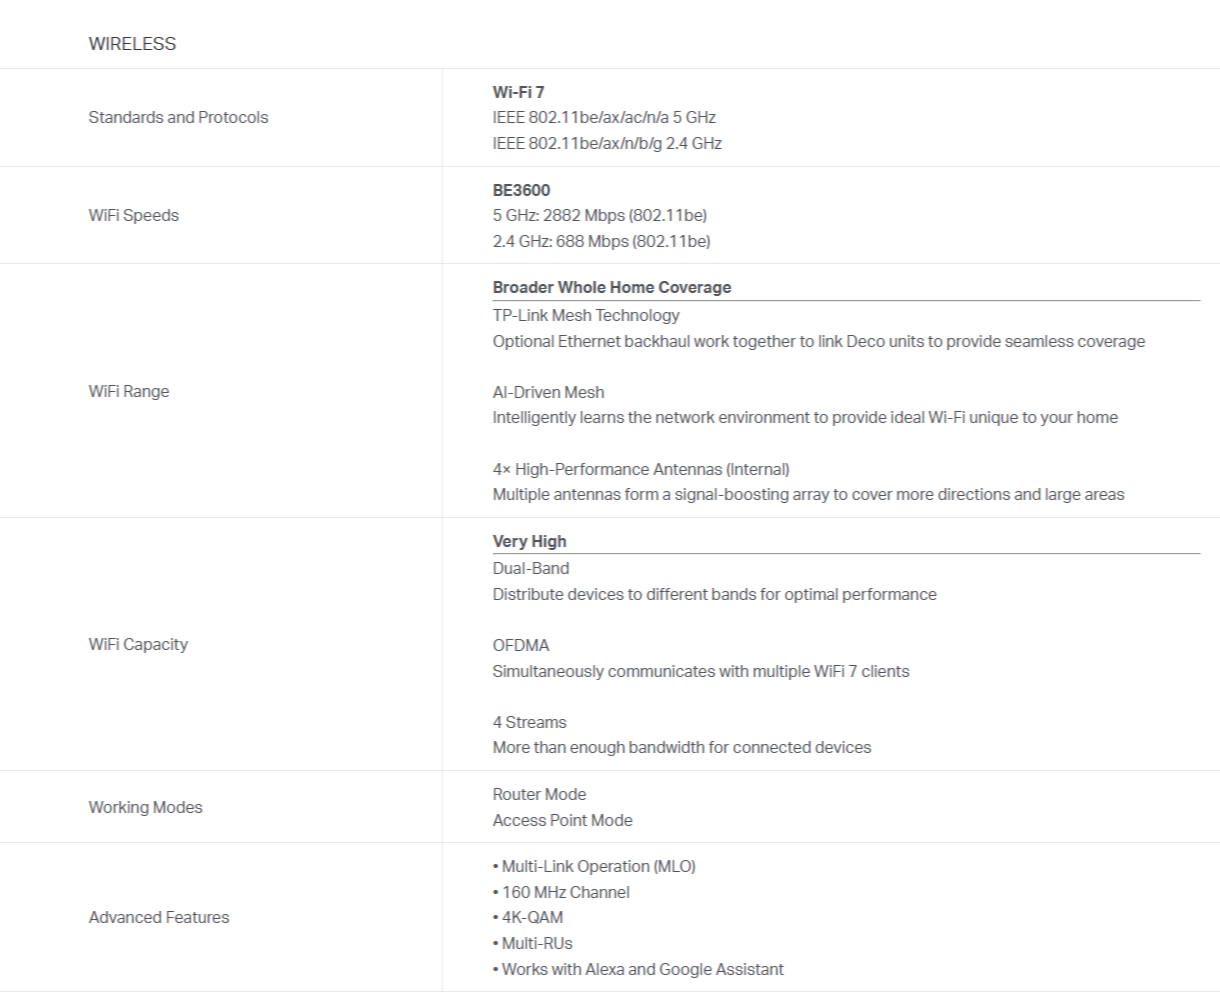This screenshot has width=1220, height=1000.
Task: Select the WiFi Range row label
Action: pyautogui.click(x=128, y=391)
